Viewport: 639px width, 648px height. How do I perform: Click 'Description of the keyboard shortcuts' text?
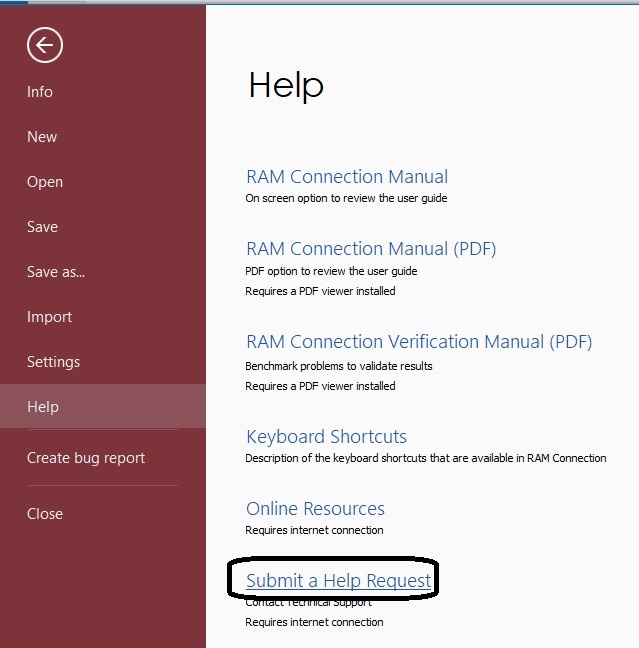coord(426,458)
